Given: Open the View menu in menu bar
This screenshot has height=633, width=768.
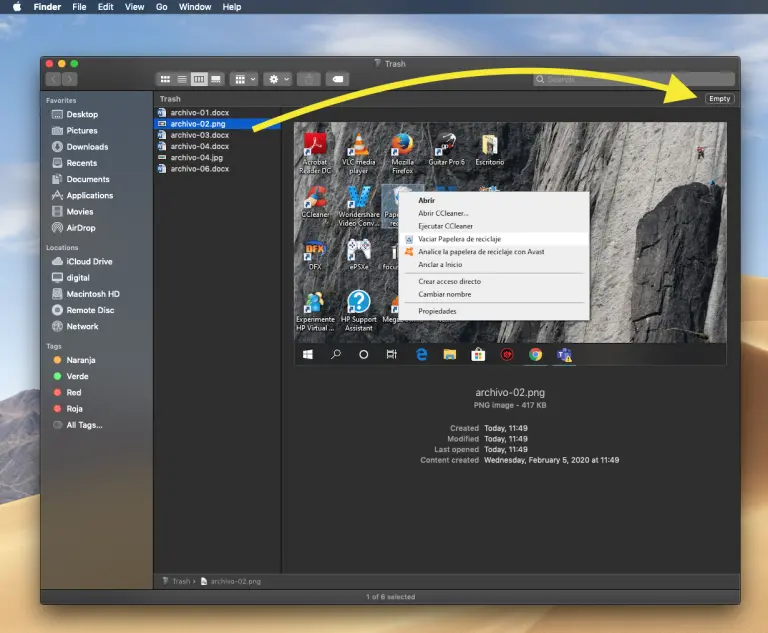Looking at the screenshot, I should [x=134, y=7].
